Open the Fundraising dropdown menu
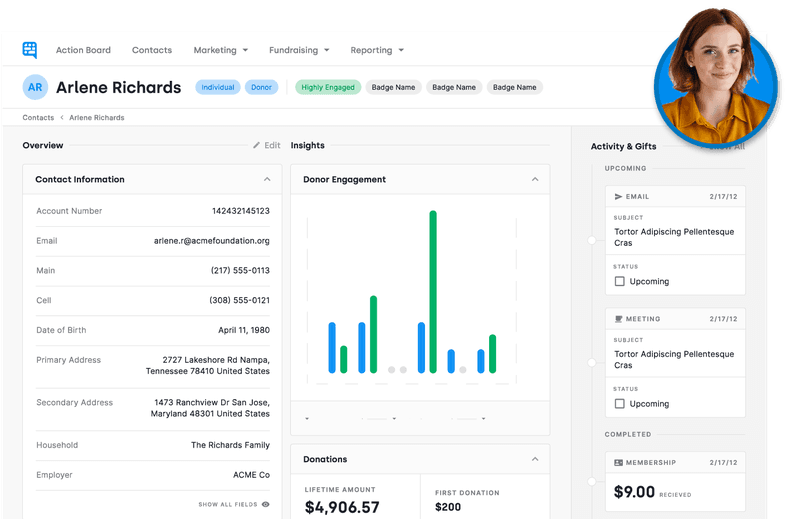 pos(299,50)
